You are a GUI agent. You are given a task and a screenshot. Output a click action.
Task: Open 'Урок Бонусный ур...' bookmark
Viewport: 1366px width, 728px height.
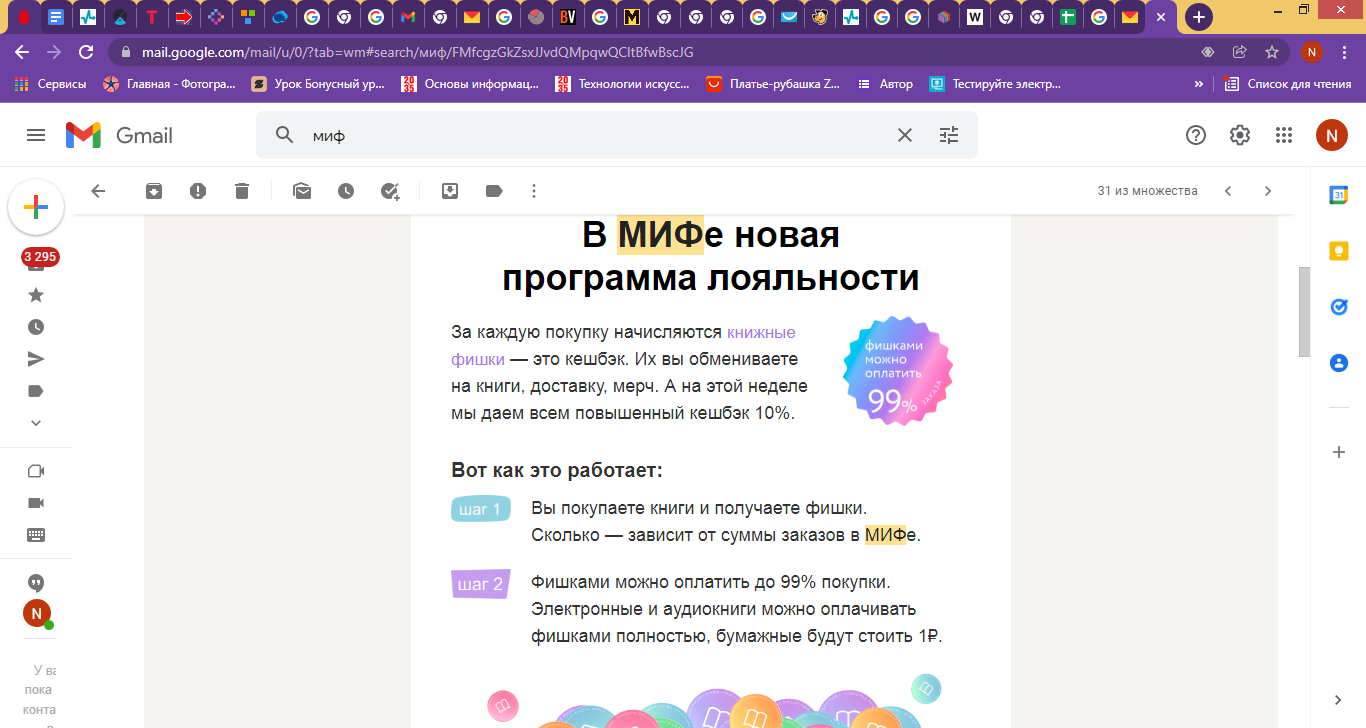(318, 84)
